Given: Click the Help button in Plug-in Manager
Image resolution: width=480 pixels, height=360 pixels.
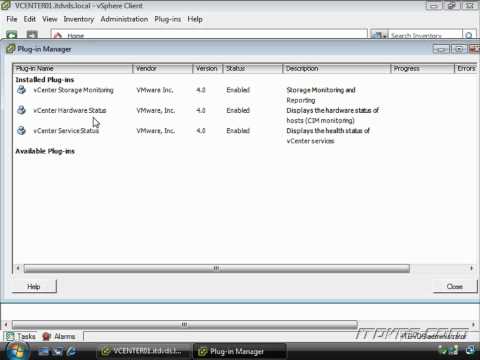Looking at the screenshot, I should [34, 287].
